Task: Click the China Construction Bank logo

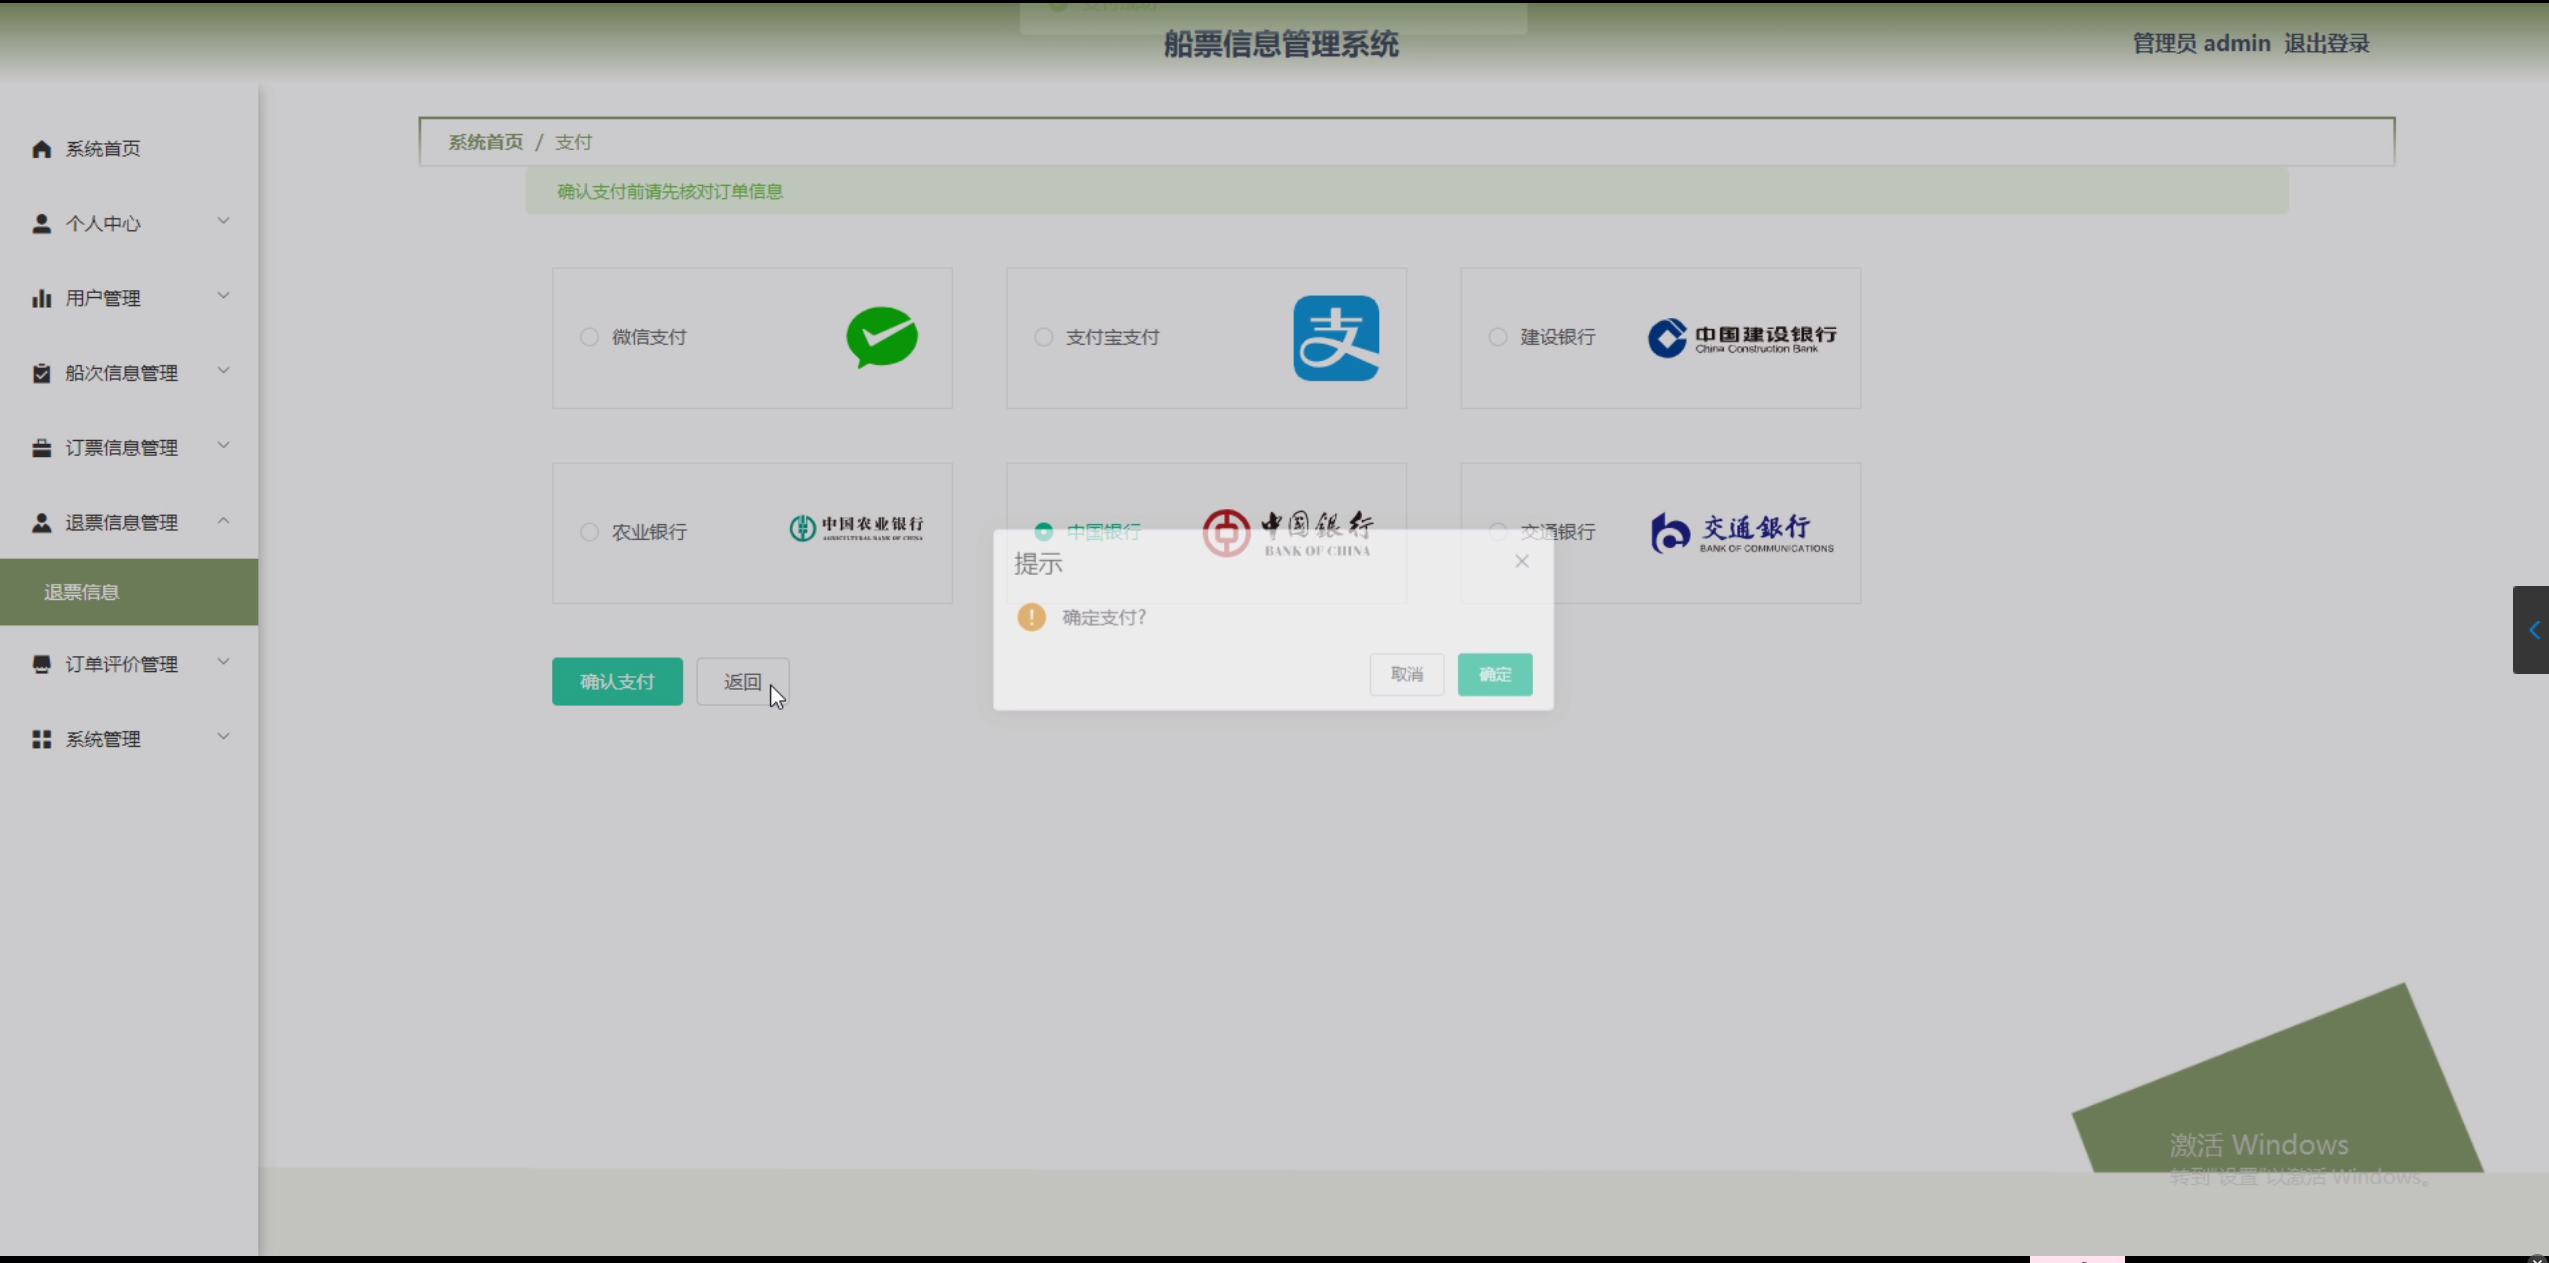Action: coord(1742,338)
